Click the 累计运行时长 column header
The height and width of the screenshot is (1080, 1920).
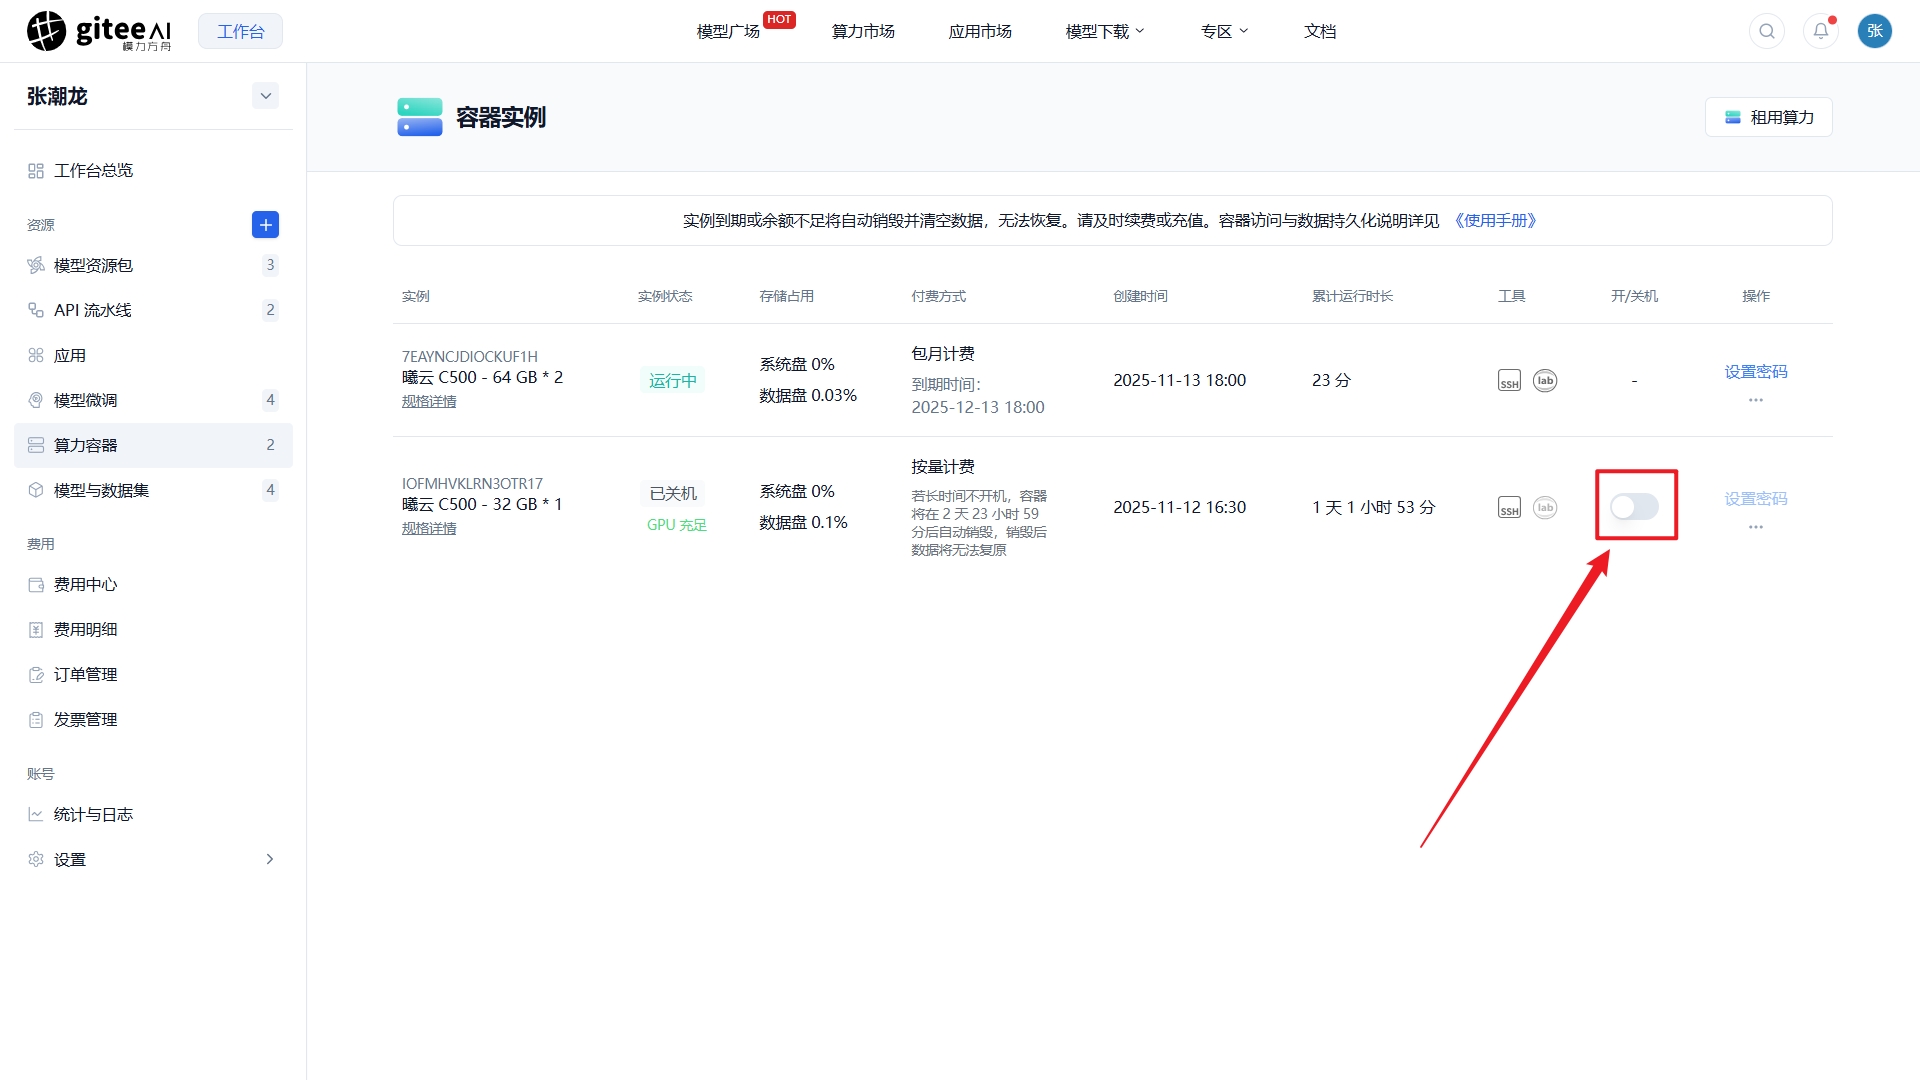click(x=1352, y=297)
